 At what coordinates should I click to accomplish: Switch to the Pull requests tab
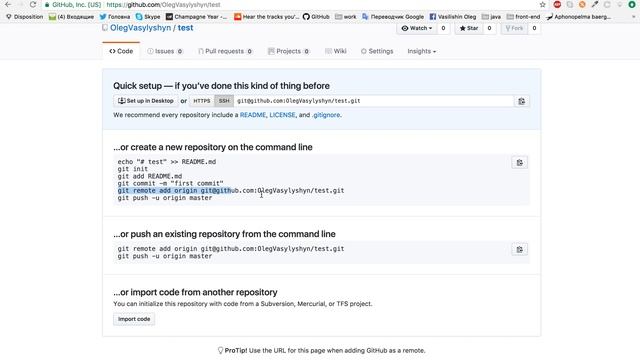pyautogui.click(x=225, y=51)
